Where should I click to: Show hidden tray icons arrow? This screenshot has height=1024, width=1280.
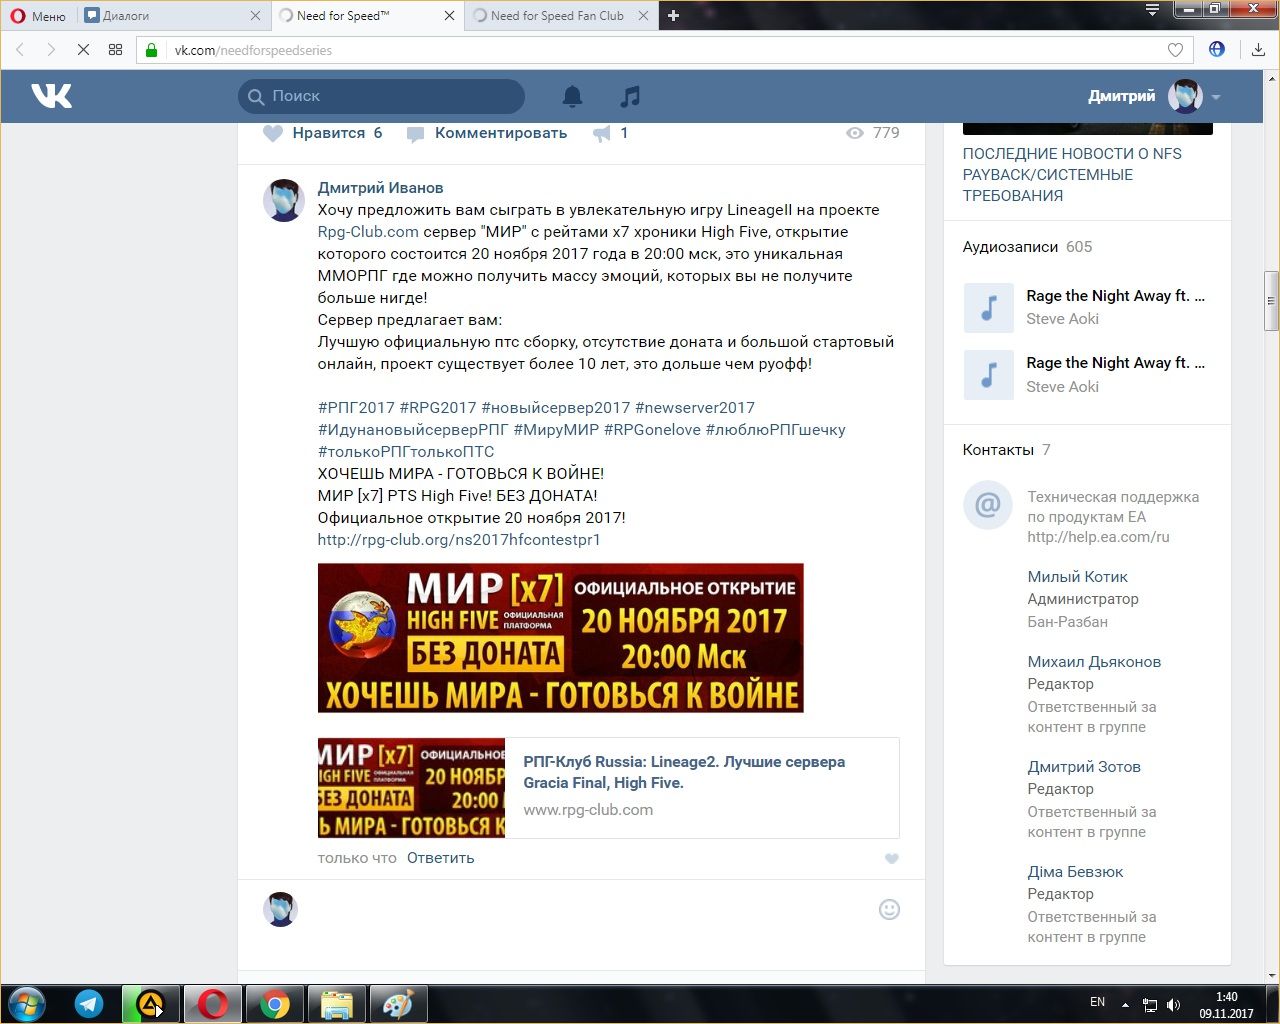1125,1005
